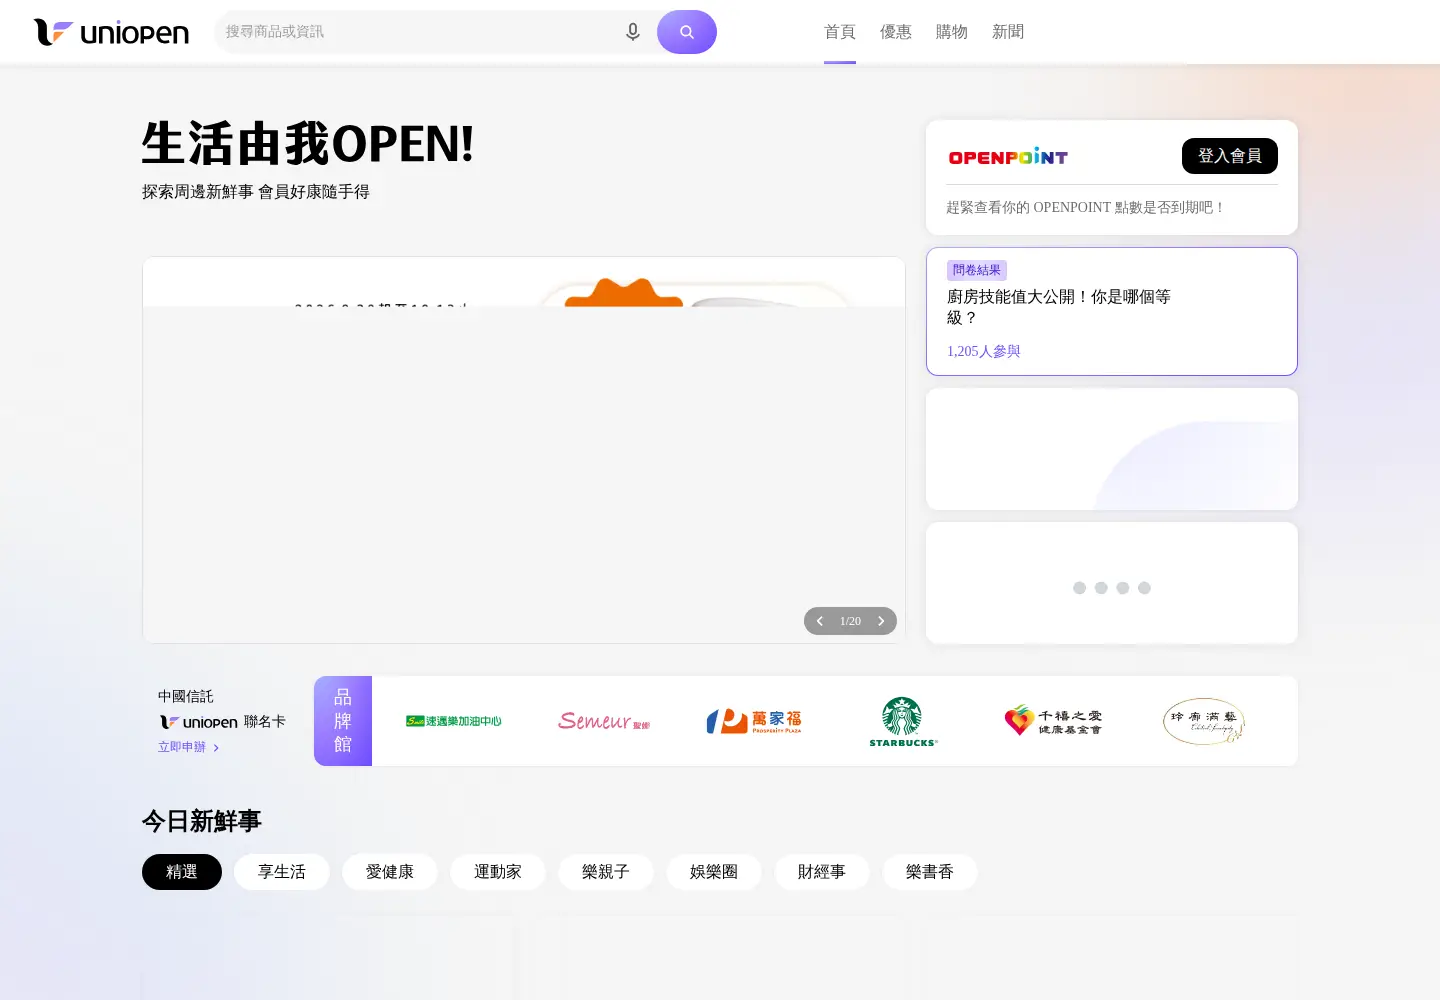The width and height of the screenshot is (1440, 1000).
Task: Click the 問卷結果 tag
Action: 977,270
